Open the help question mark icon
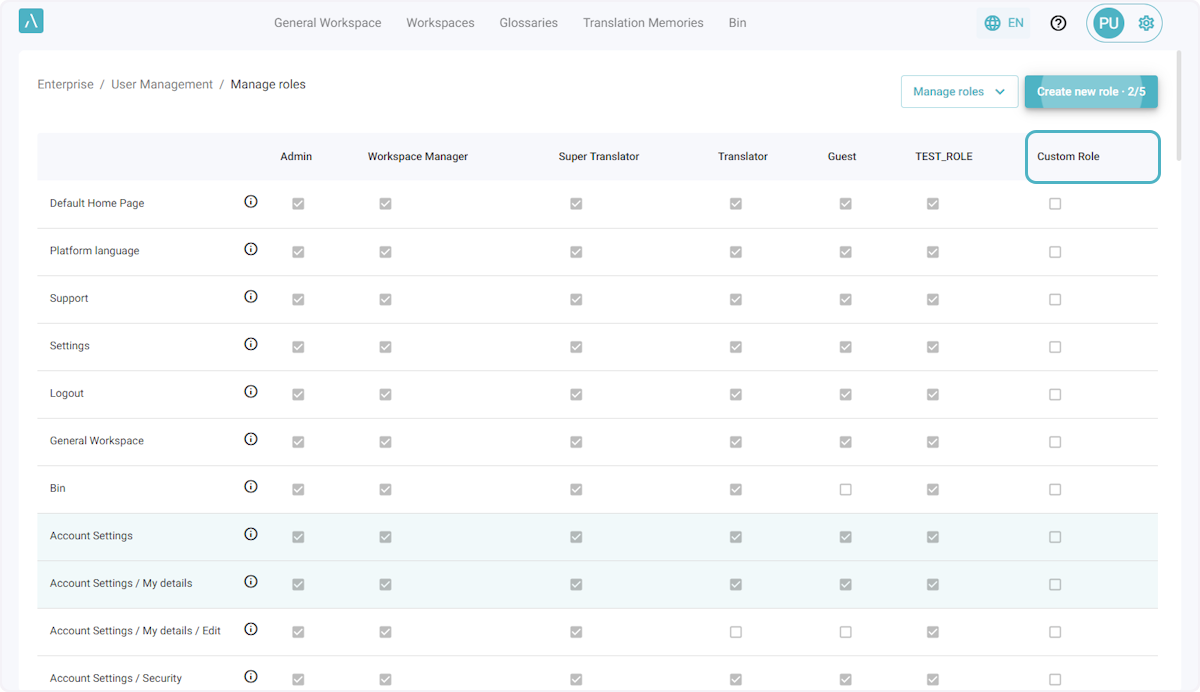Image resolution: width=1200 pixels, height=692 pixels. click(x=1058, y=23)
